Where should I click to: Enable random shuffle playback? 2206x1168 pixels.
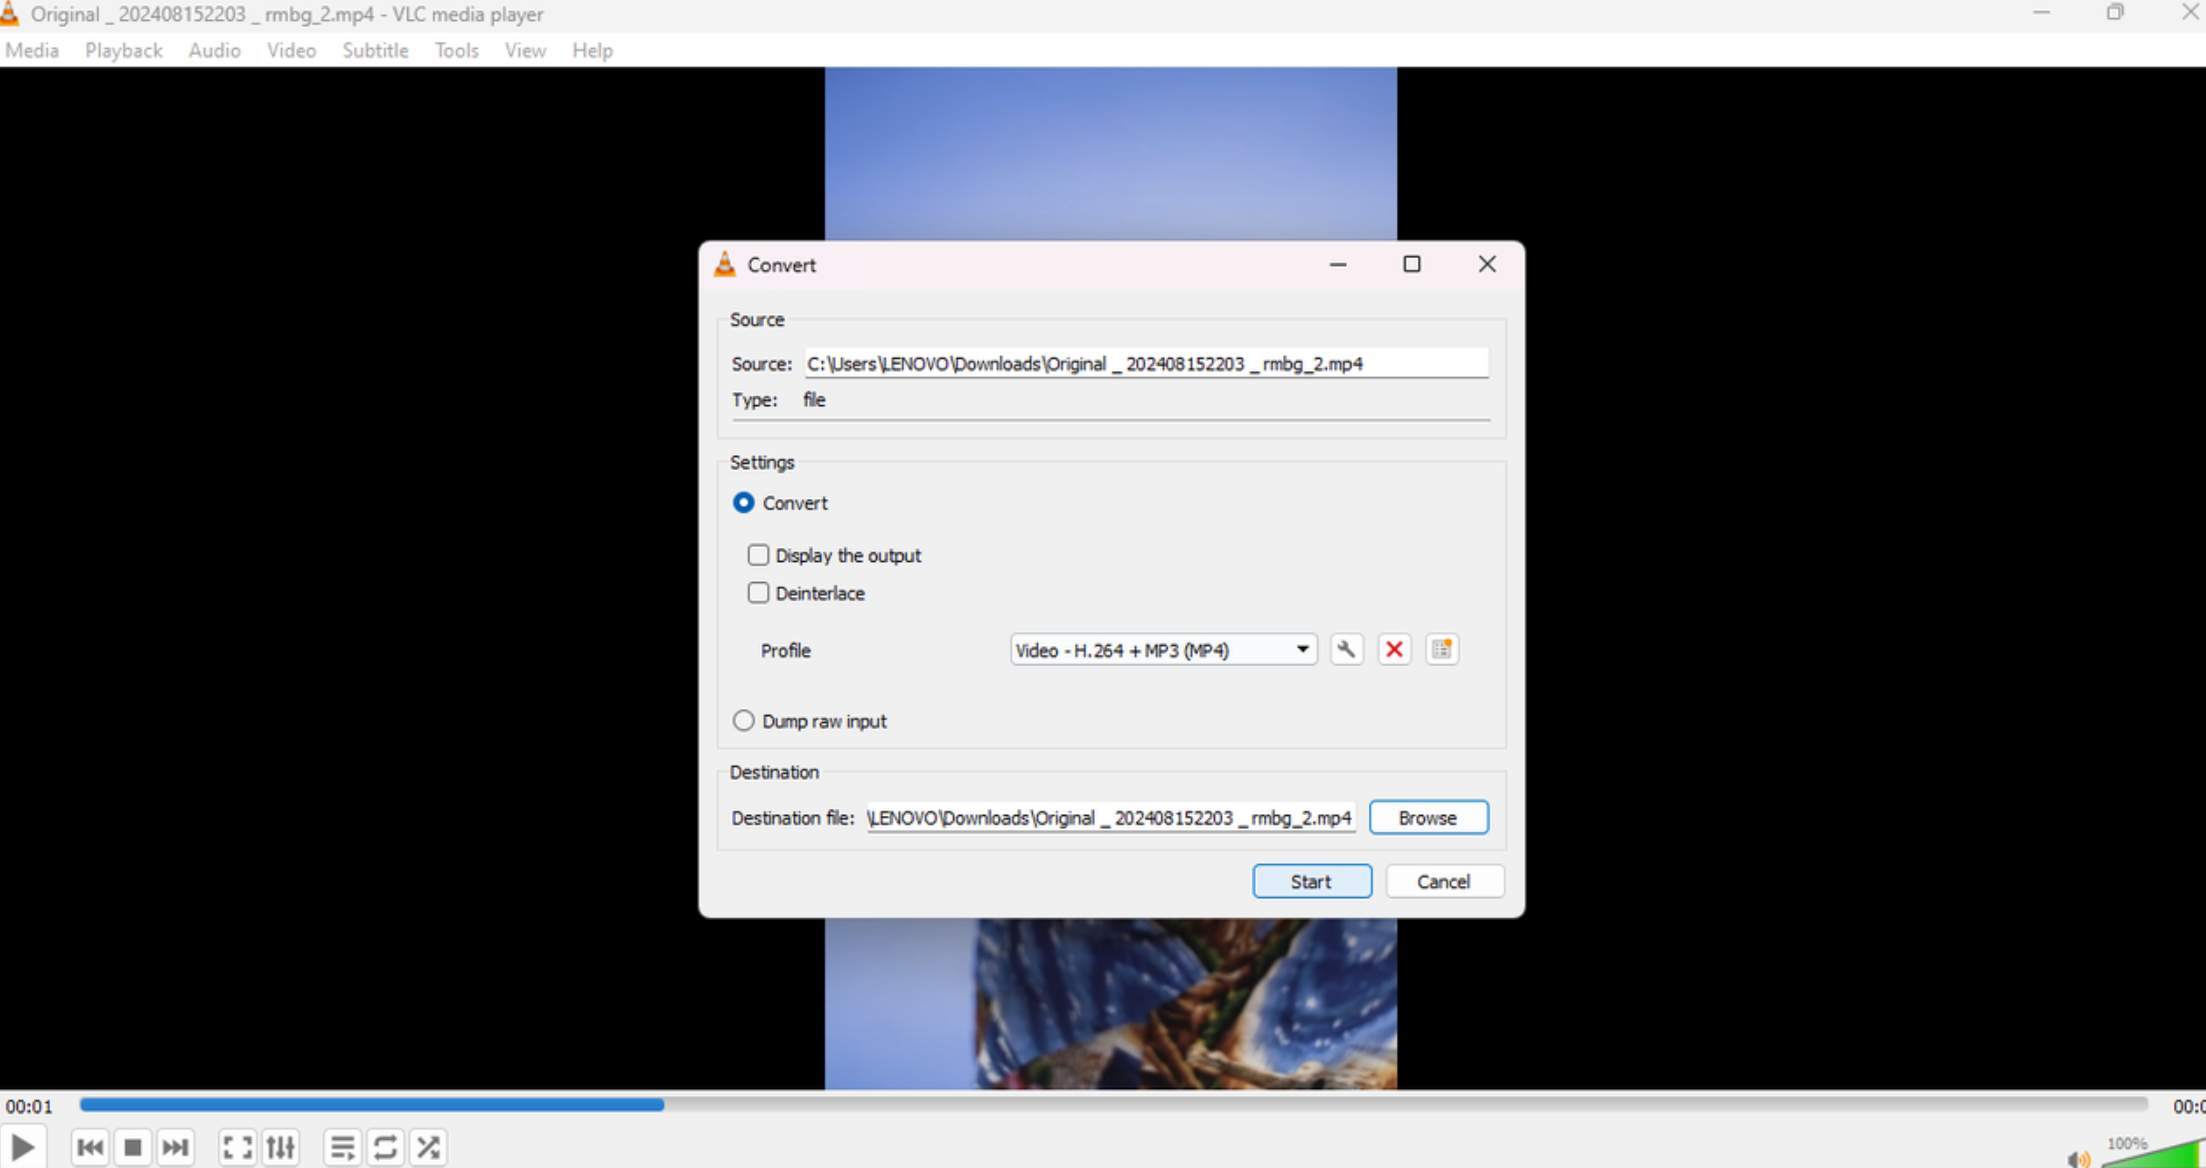coord(428,1147)
